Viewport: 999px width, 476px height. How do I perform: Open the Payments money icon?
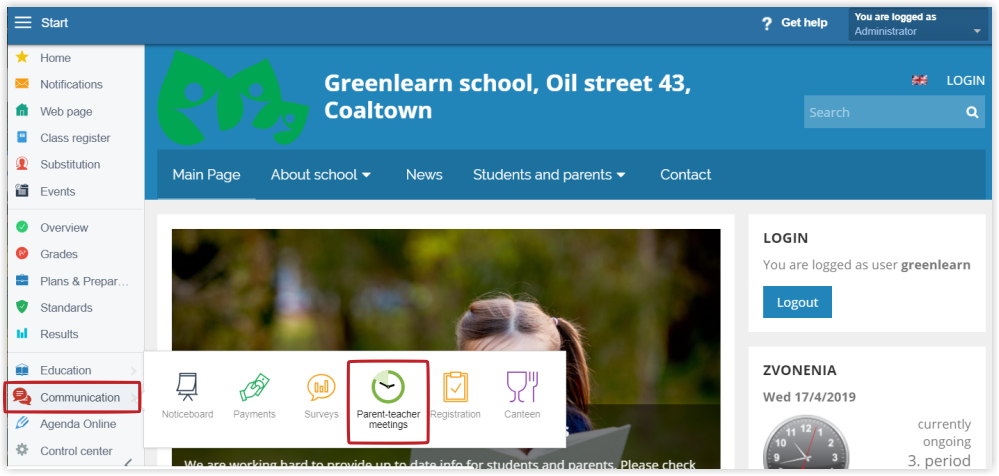[x=254, y=387]
